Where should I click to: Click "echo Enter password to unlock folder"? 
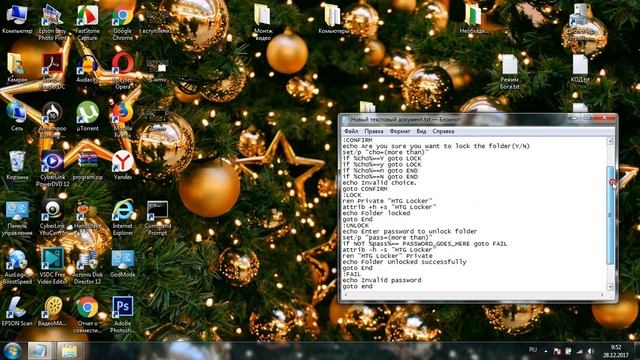(409, 231)
